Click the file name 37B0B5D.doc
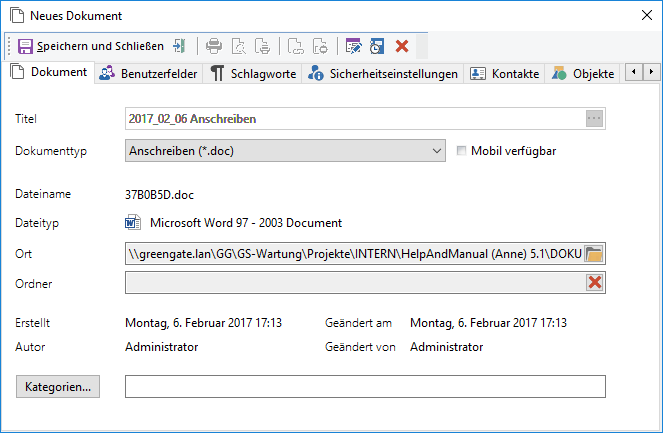The height and width of the screenshot is (433, 663). point(159,195)
